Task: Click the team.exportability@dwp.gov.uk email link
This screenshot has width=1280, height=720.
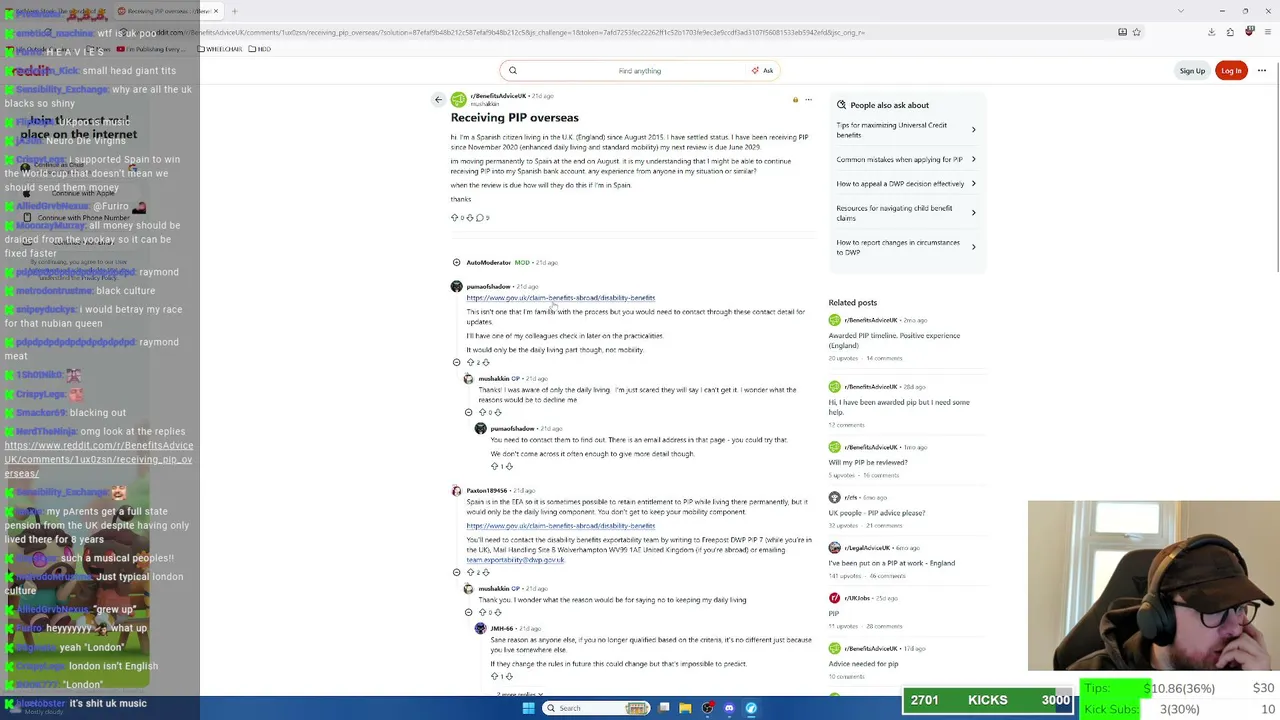Action: pyautogui.click(x=515, y=560)
